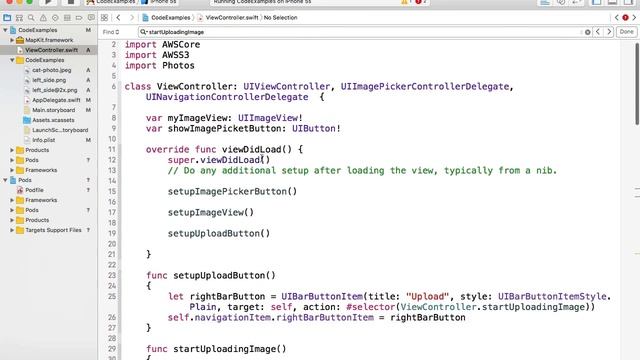Jump to next issue arrow
Screen dimensions: 640x360
(x=634, y=18)
